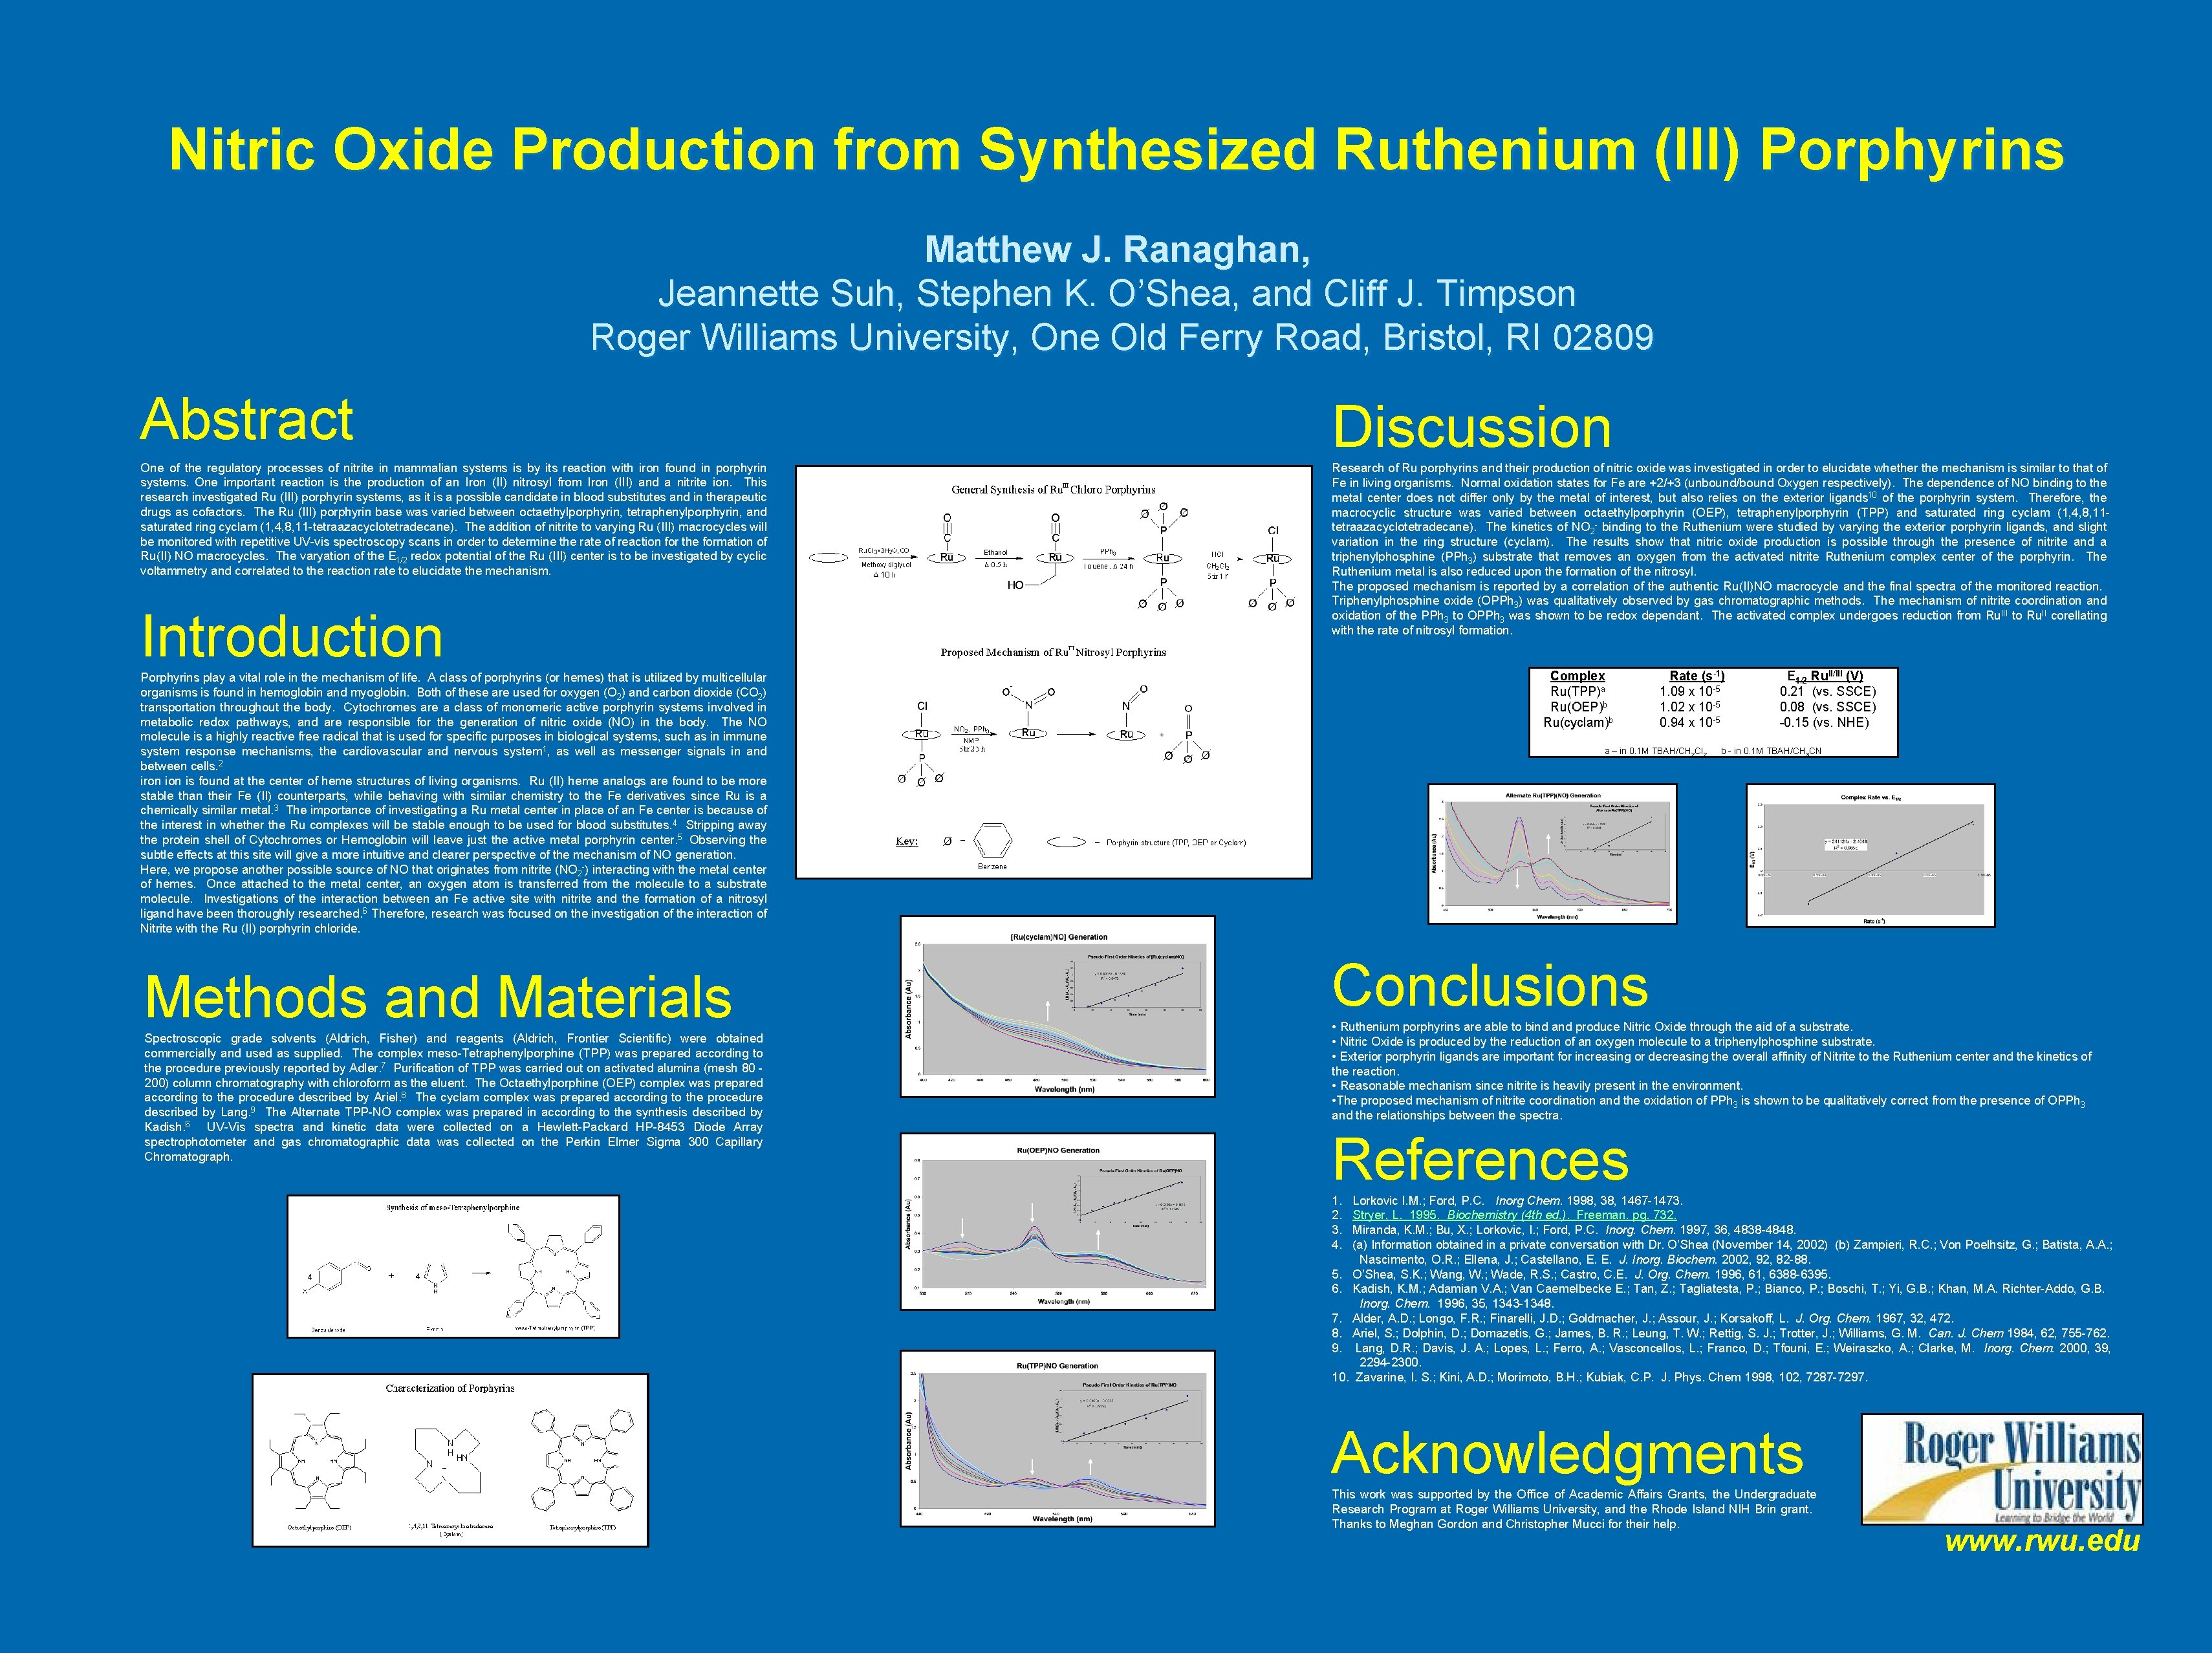Select the Ru(OEP)NO Generation graph
The width and height of the screenshot is (2212, 1653).
click(1057, 1222)
